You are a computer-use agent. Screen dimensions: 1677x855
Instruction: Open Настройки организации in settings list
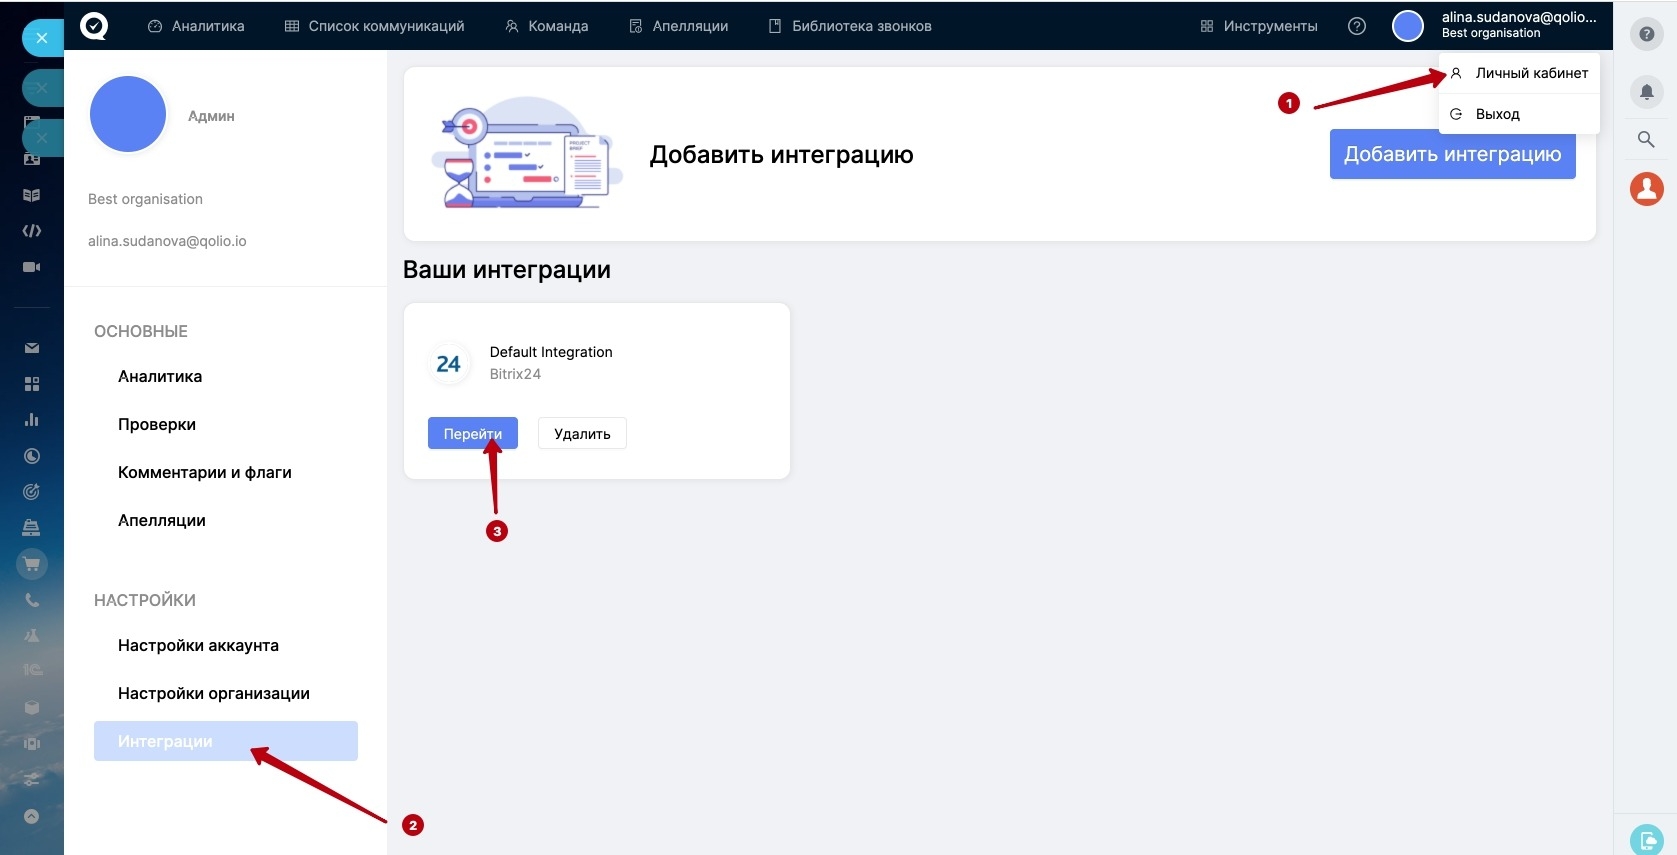214,693
